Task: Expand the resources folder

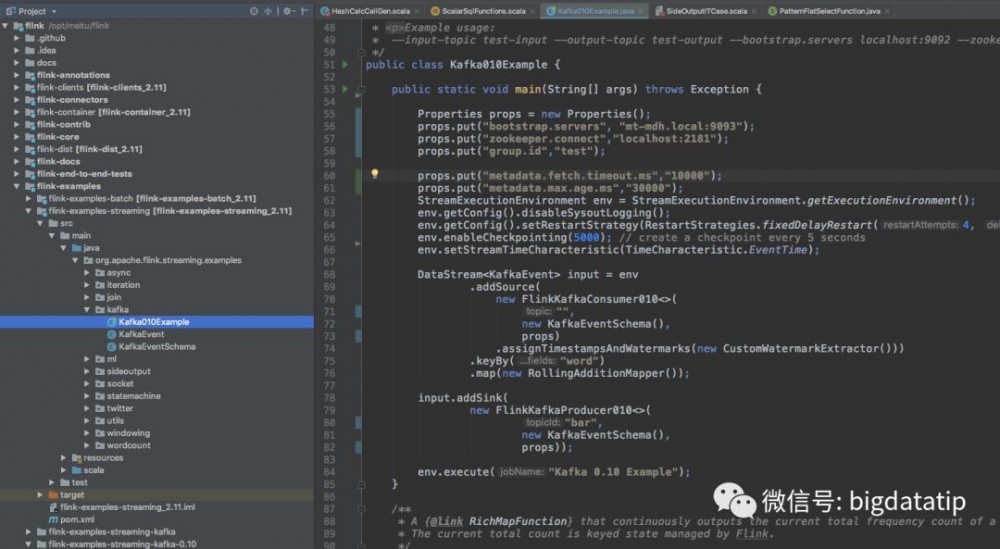Action: click(x=63, y=458)
